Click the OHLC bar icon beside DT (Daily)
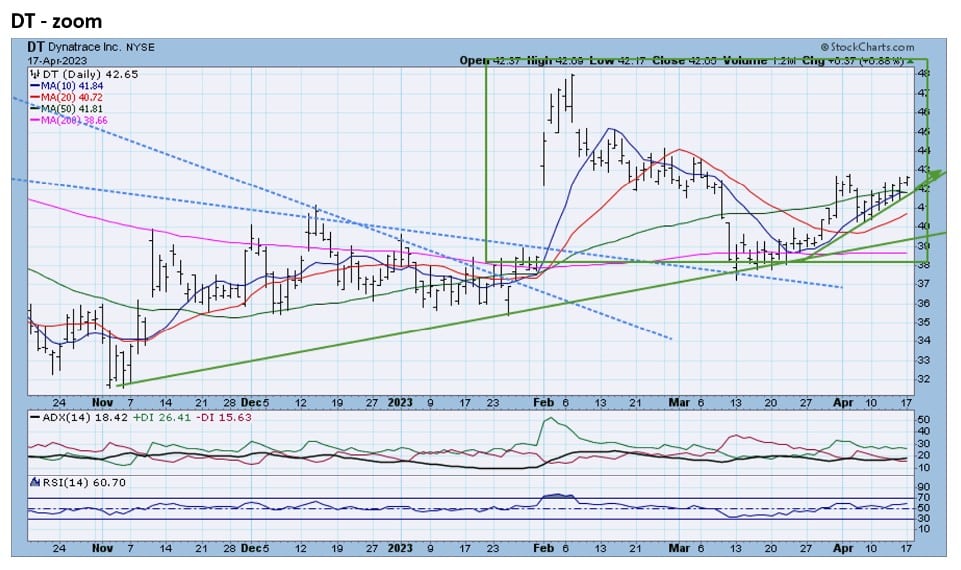 point(34,75)
